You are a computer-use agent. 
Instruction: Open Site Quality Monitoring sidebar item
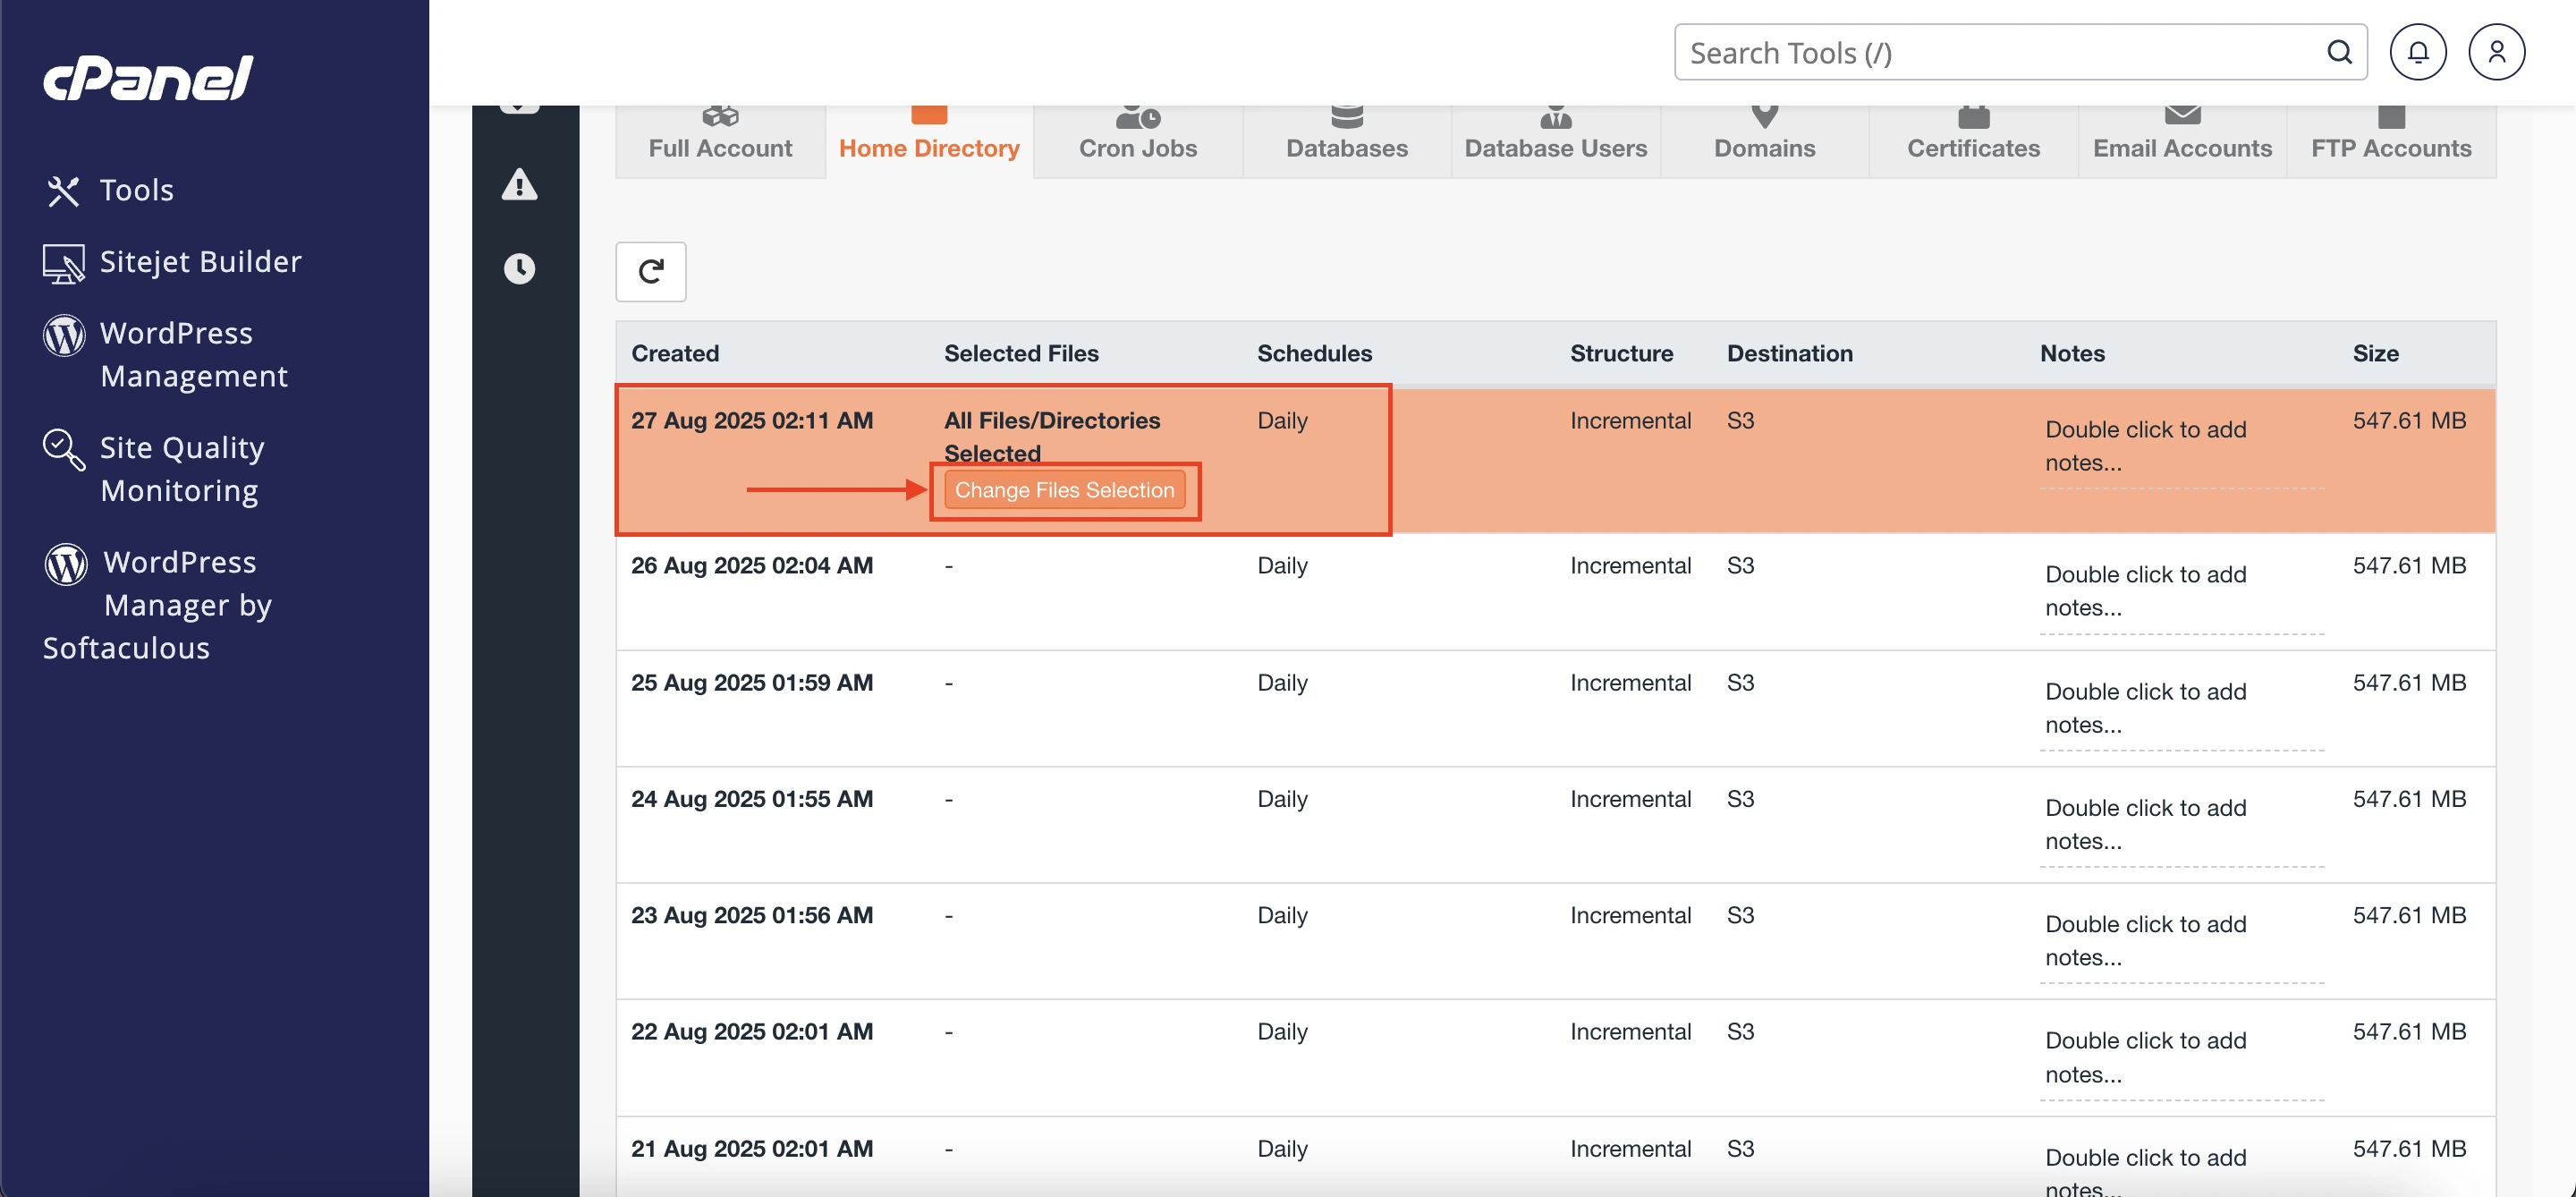181,469
